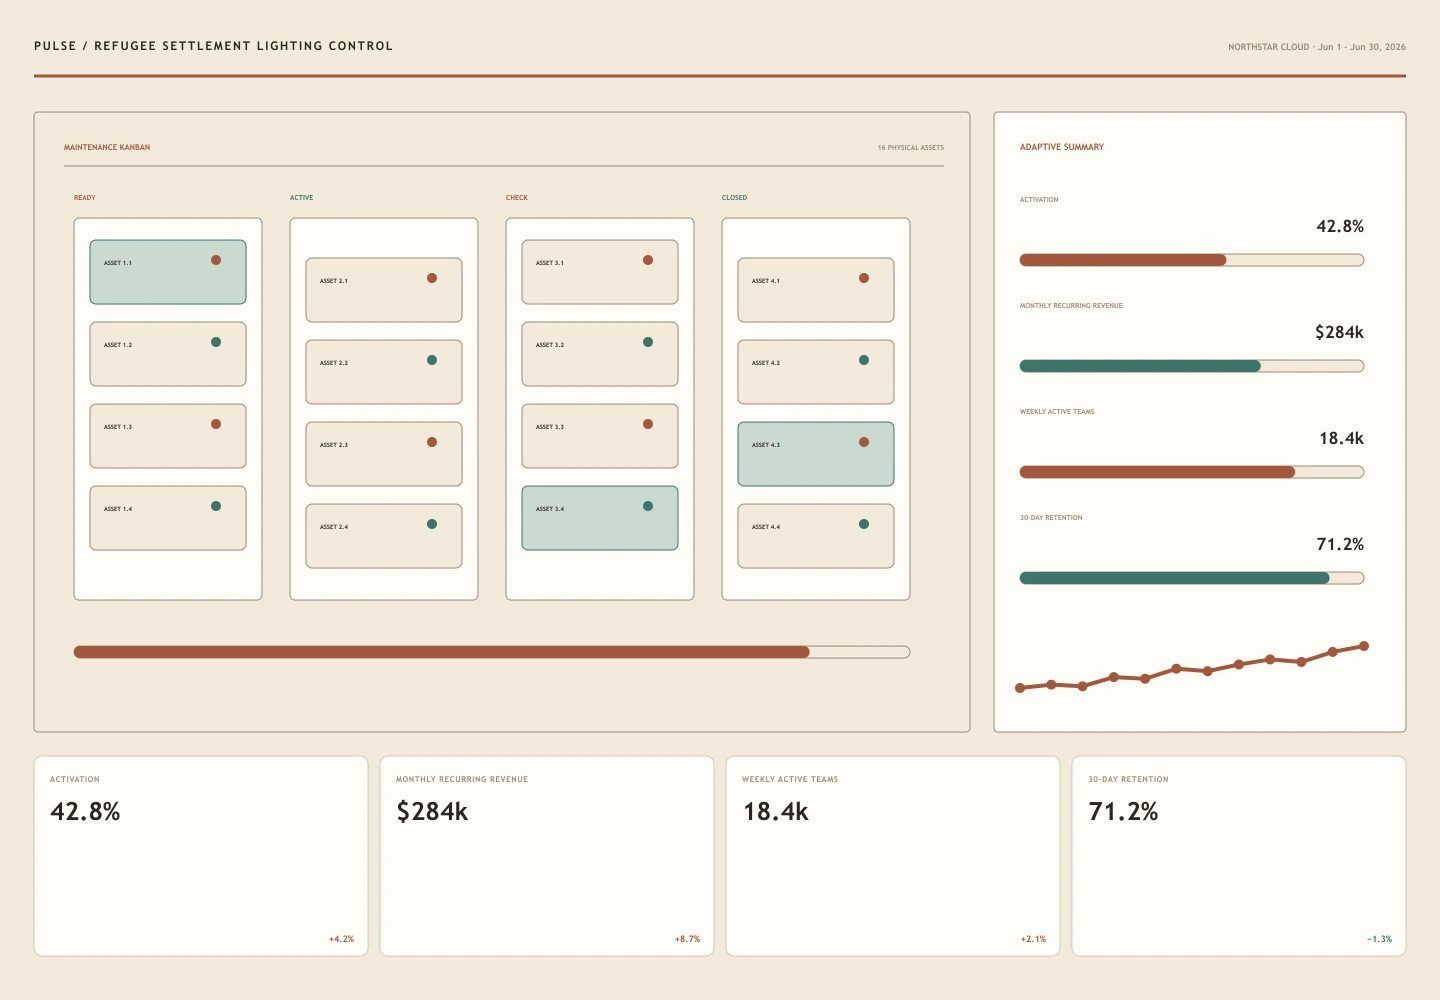This screenshot has width=1440, height=1000.
Task: Click the Monthly Recurring Revenue summary bar
Action: coord(1192,366)
